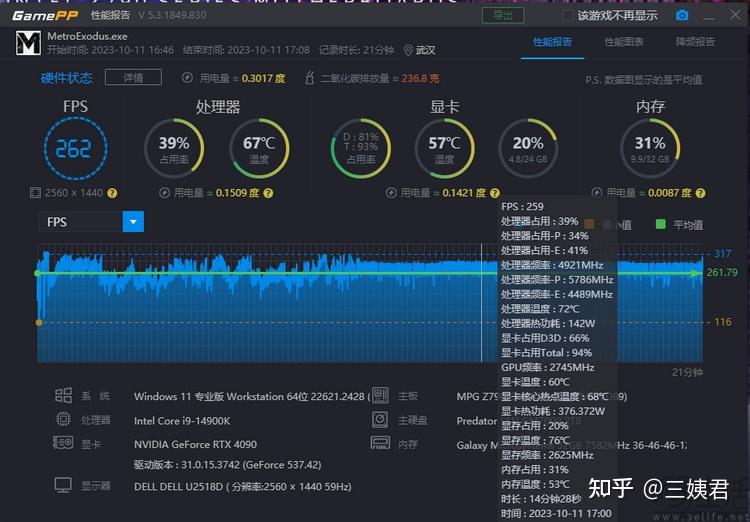Click the GamePP logo
Image resolution: width=750 pixels, height=522 pixels.
click(x=45, y=15)
